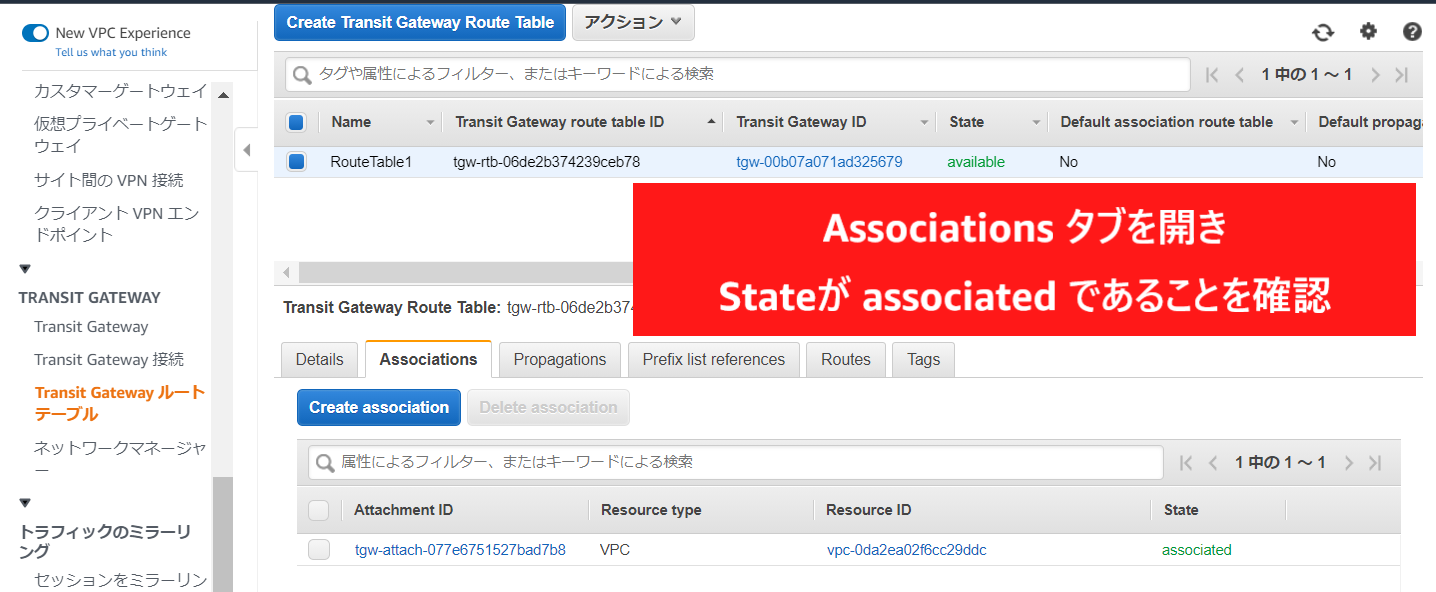Jump to last page in route tables pager
The image size is (1436, 592).
[1402, 75]
